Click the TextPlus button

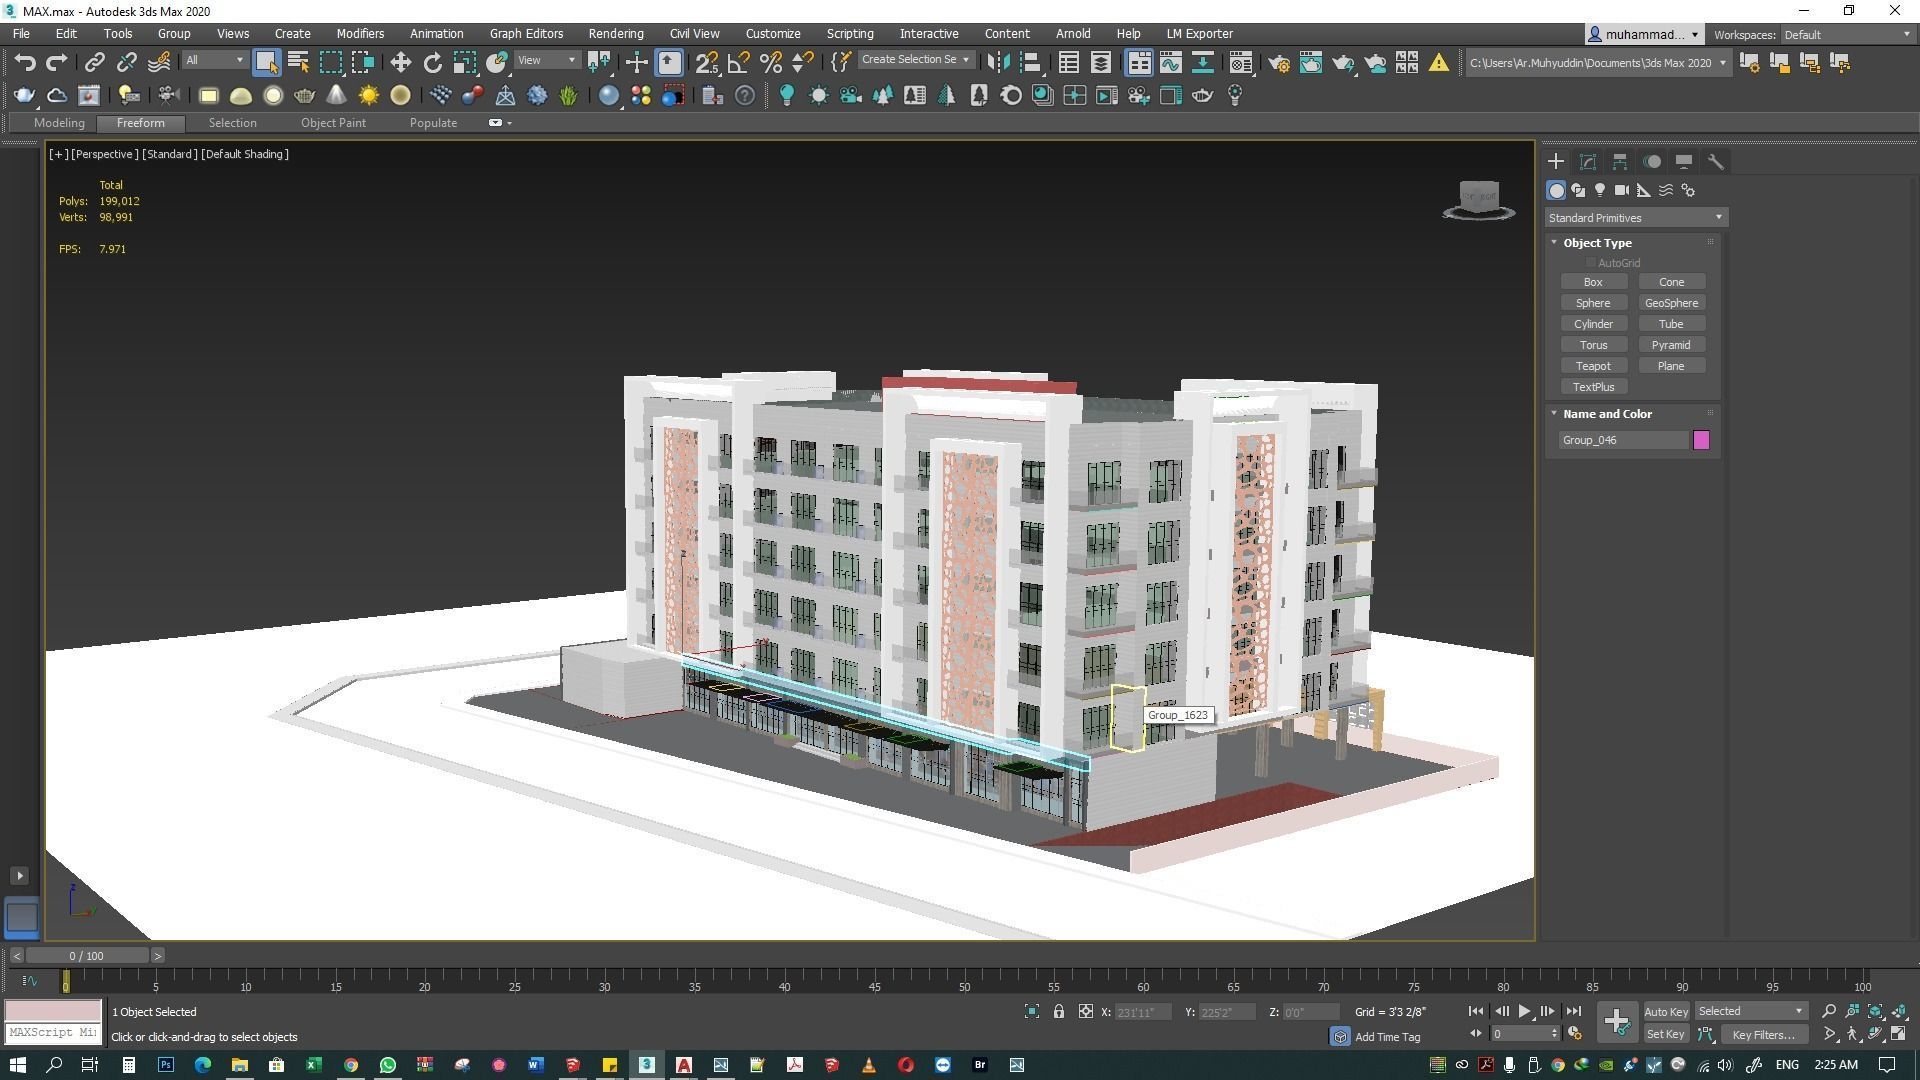tap(1593, 387)
